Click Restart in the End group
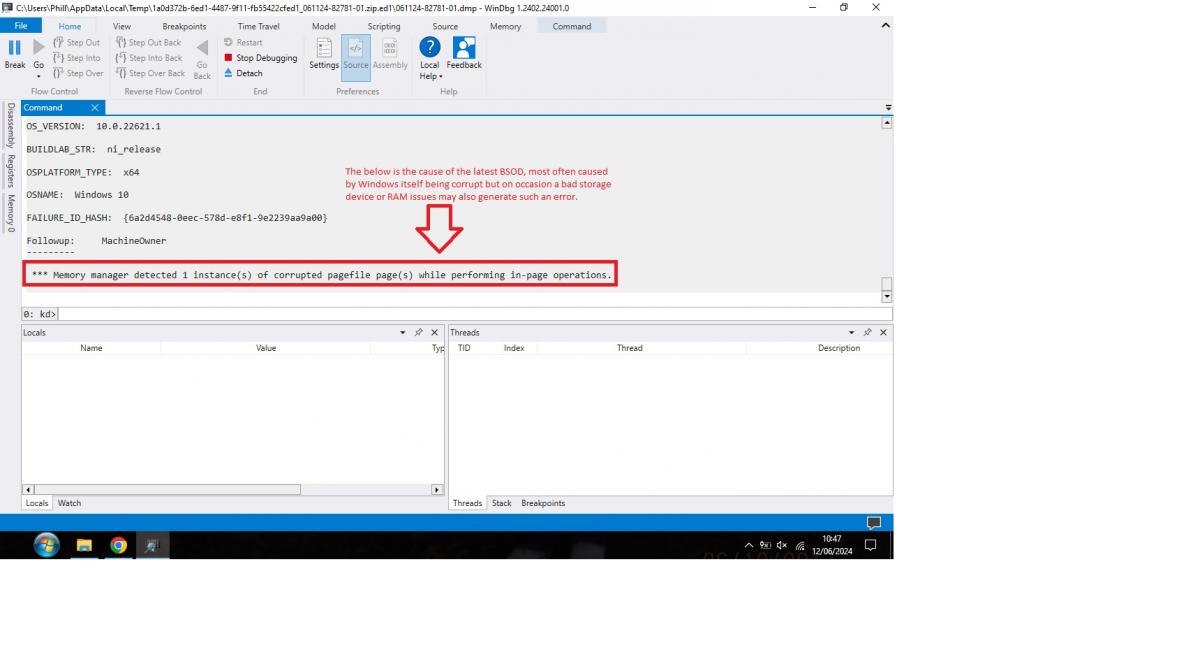 pos(243,42)
